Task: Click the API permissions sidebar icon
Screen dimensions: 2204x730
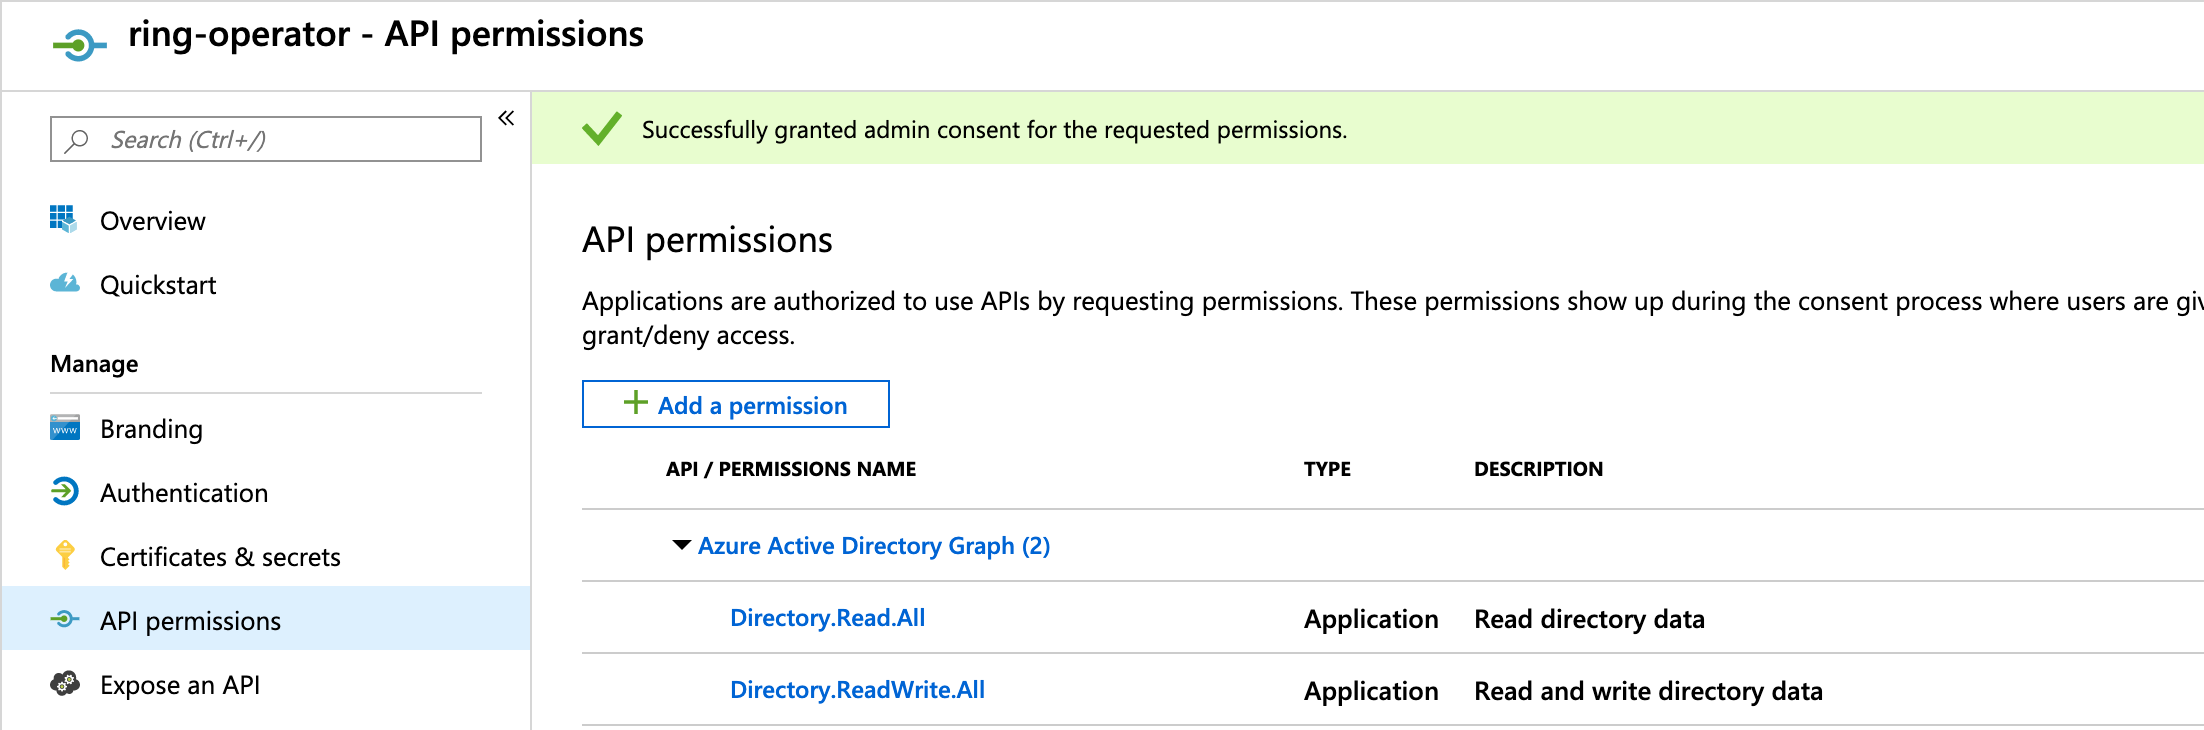Action: 65,619
